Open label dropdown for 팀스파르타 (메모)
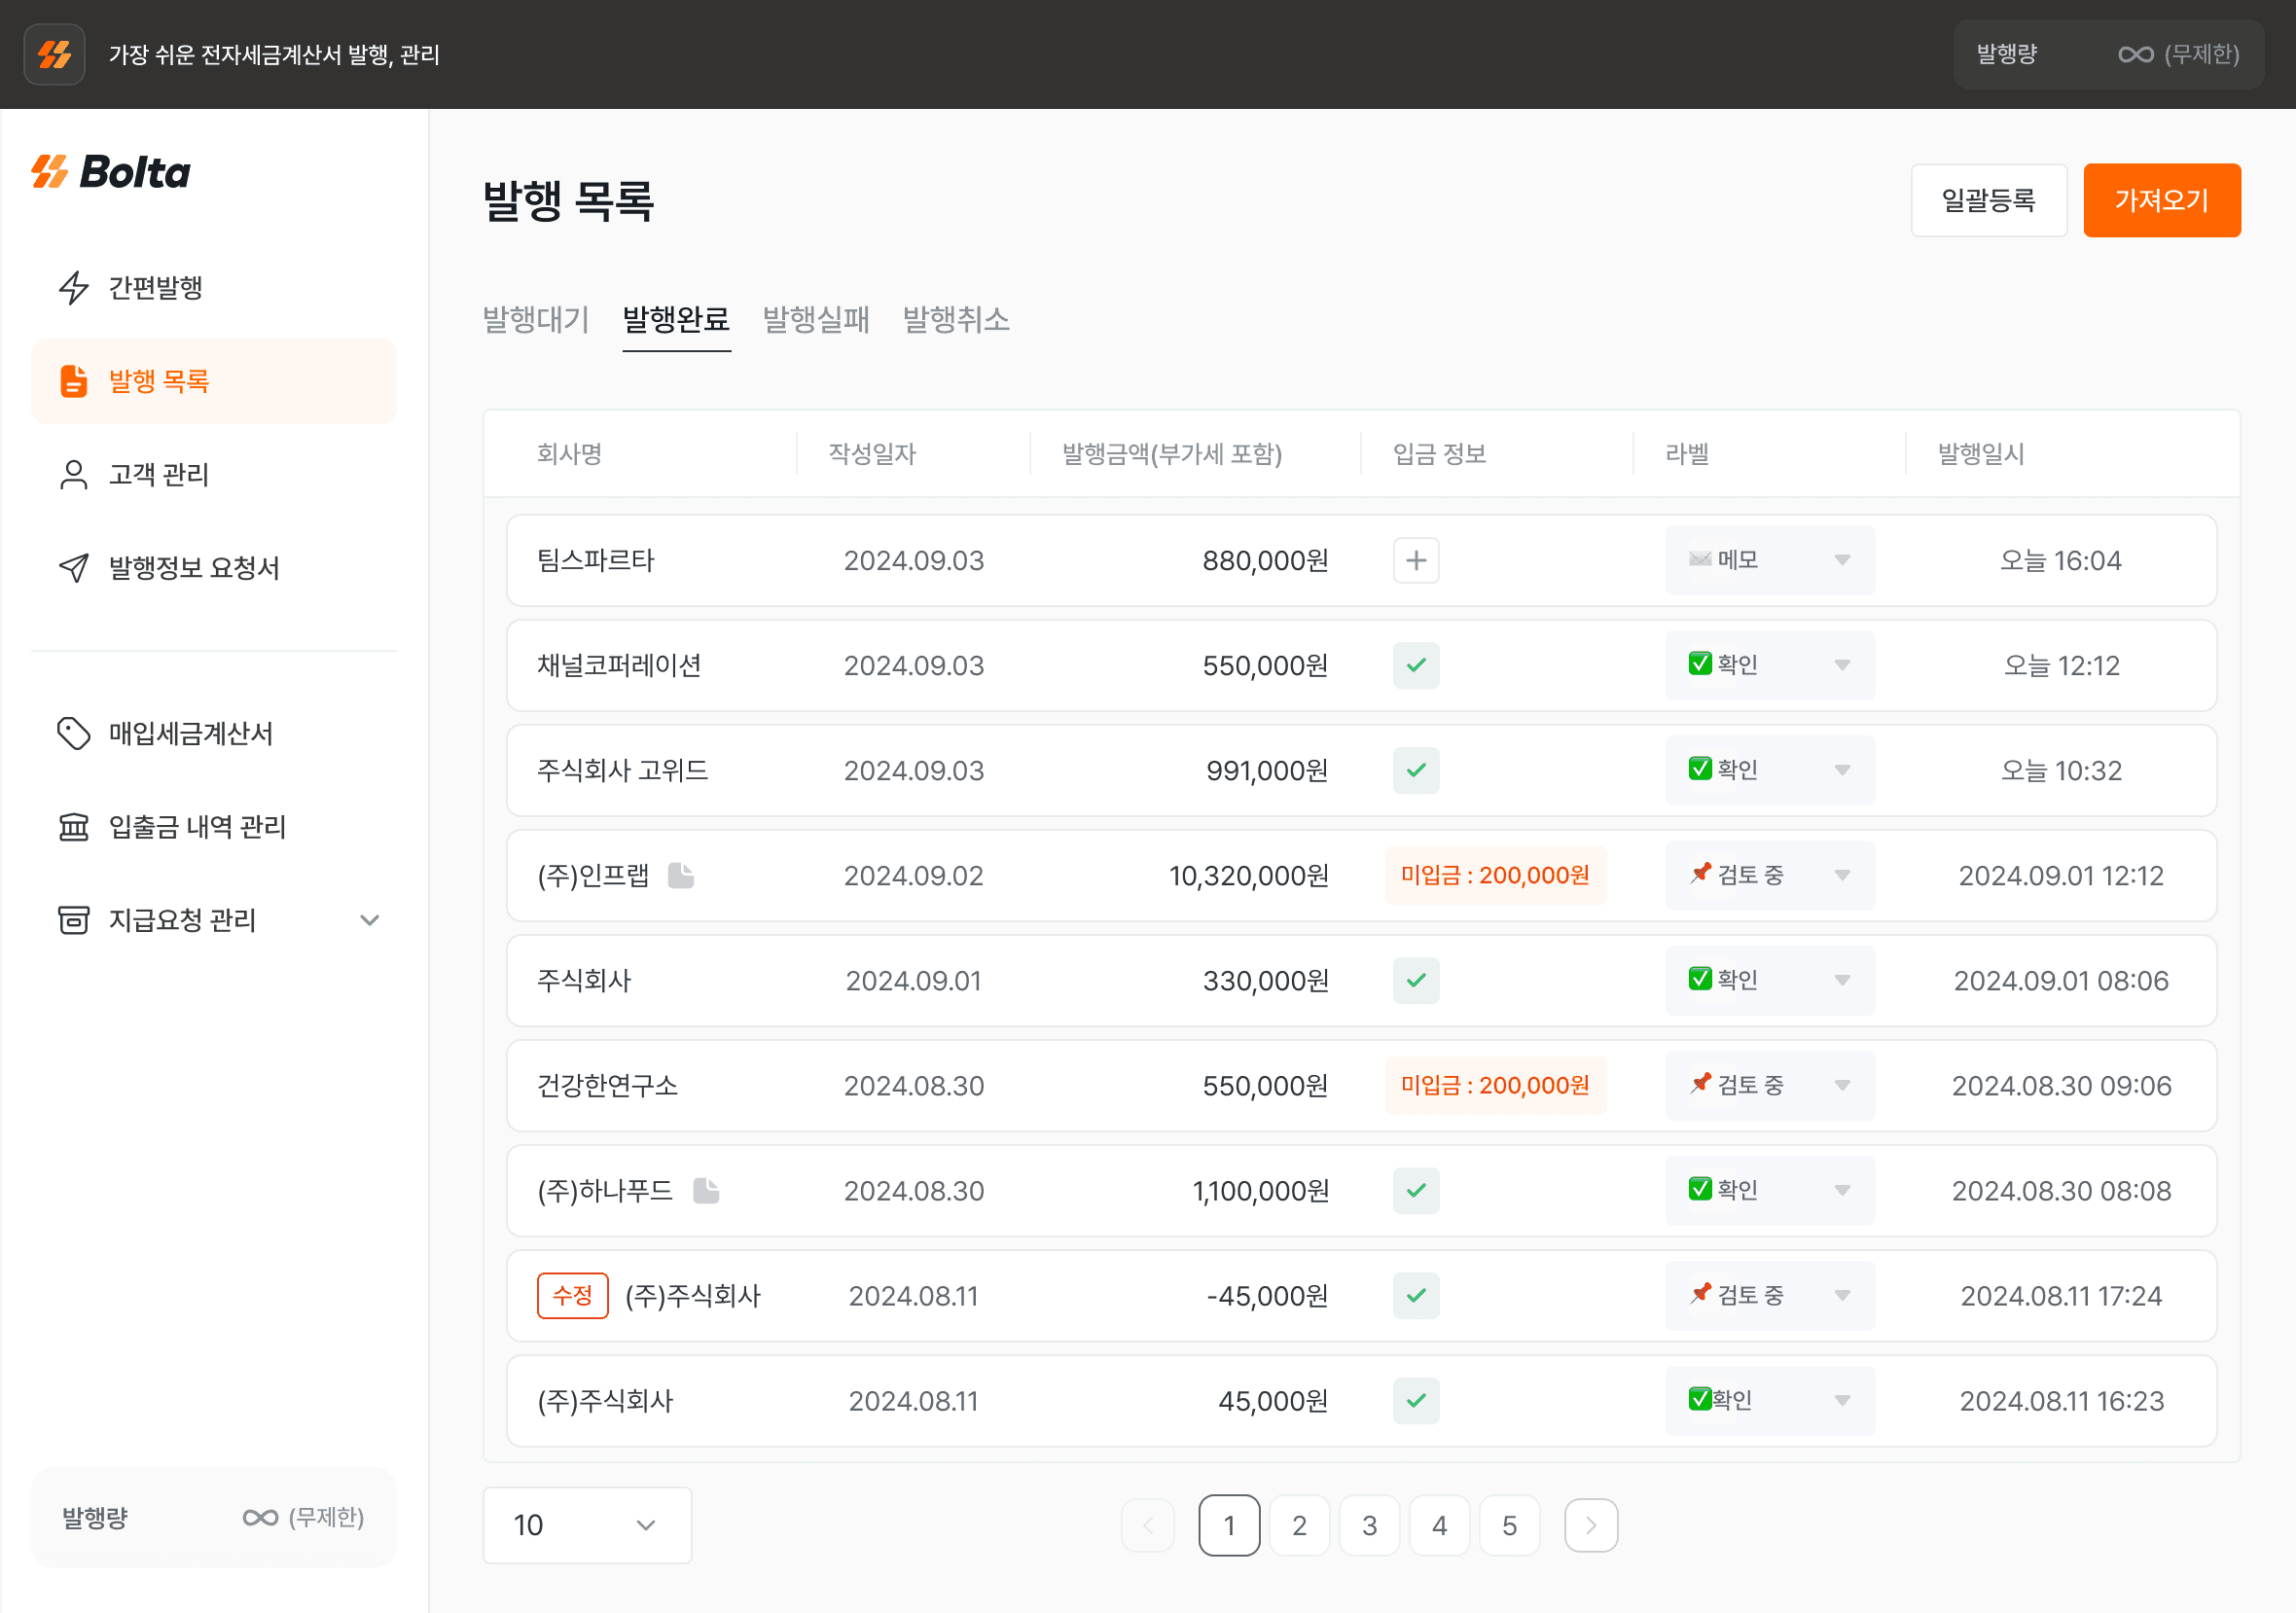Viewport: 2296px width, 1613px height. pyautogui.click(x=1770, y=561)
